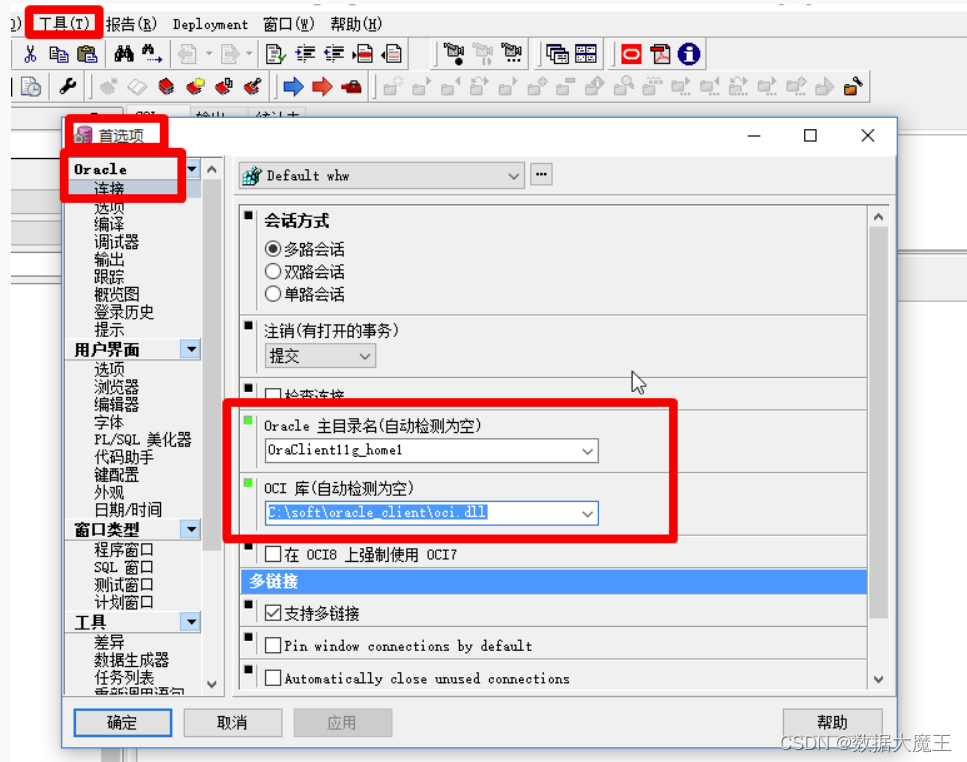The image size is (967, 762).
Task: Select 连接 under Oracle in tree
Action: (x=109, y=189)
